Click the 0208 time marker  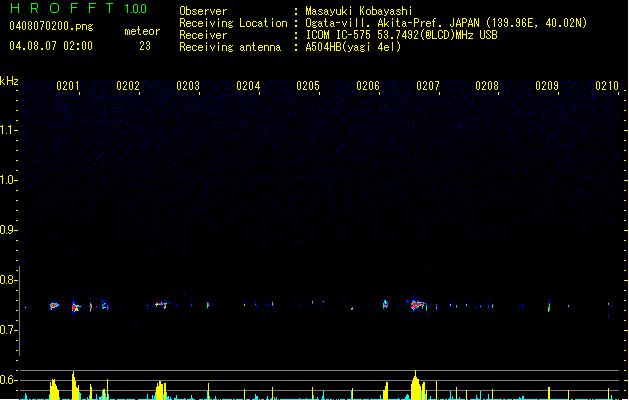tap(487, 86)
